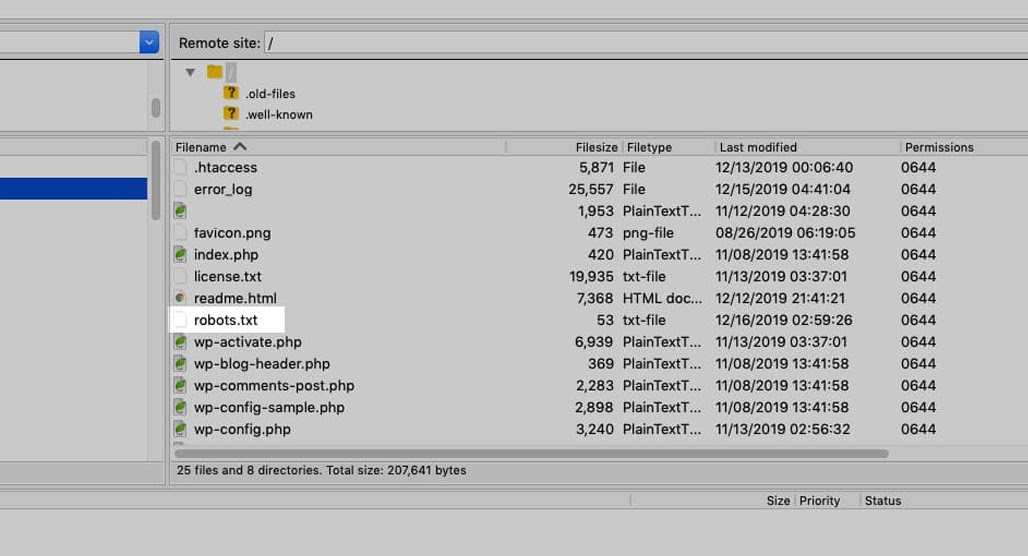Sort by the Filesize column header

click(596, 148)
